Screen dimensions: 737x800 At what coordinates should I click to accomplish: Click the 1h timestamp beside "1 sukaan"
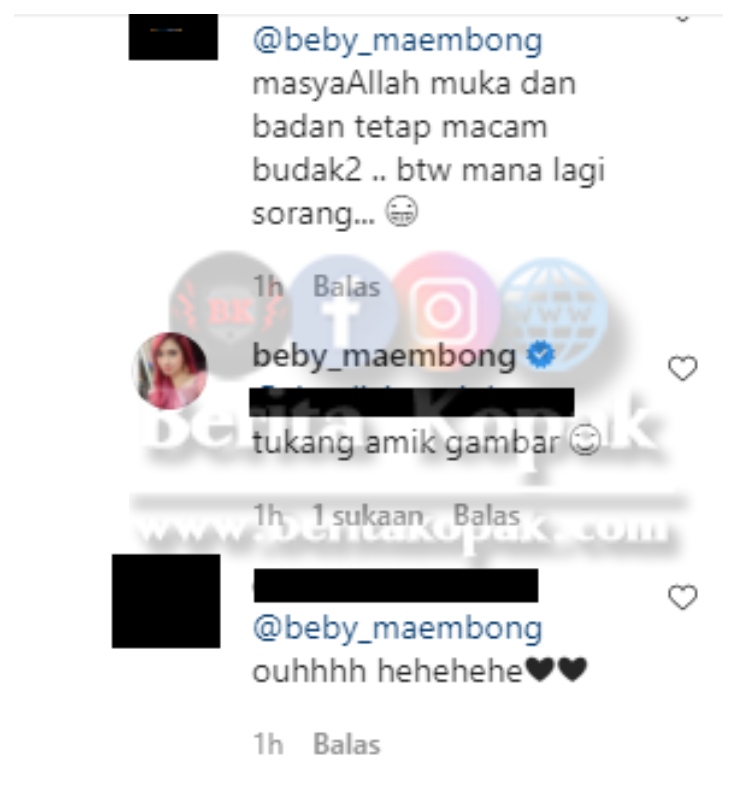point(268,515)
